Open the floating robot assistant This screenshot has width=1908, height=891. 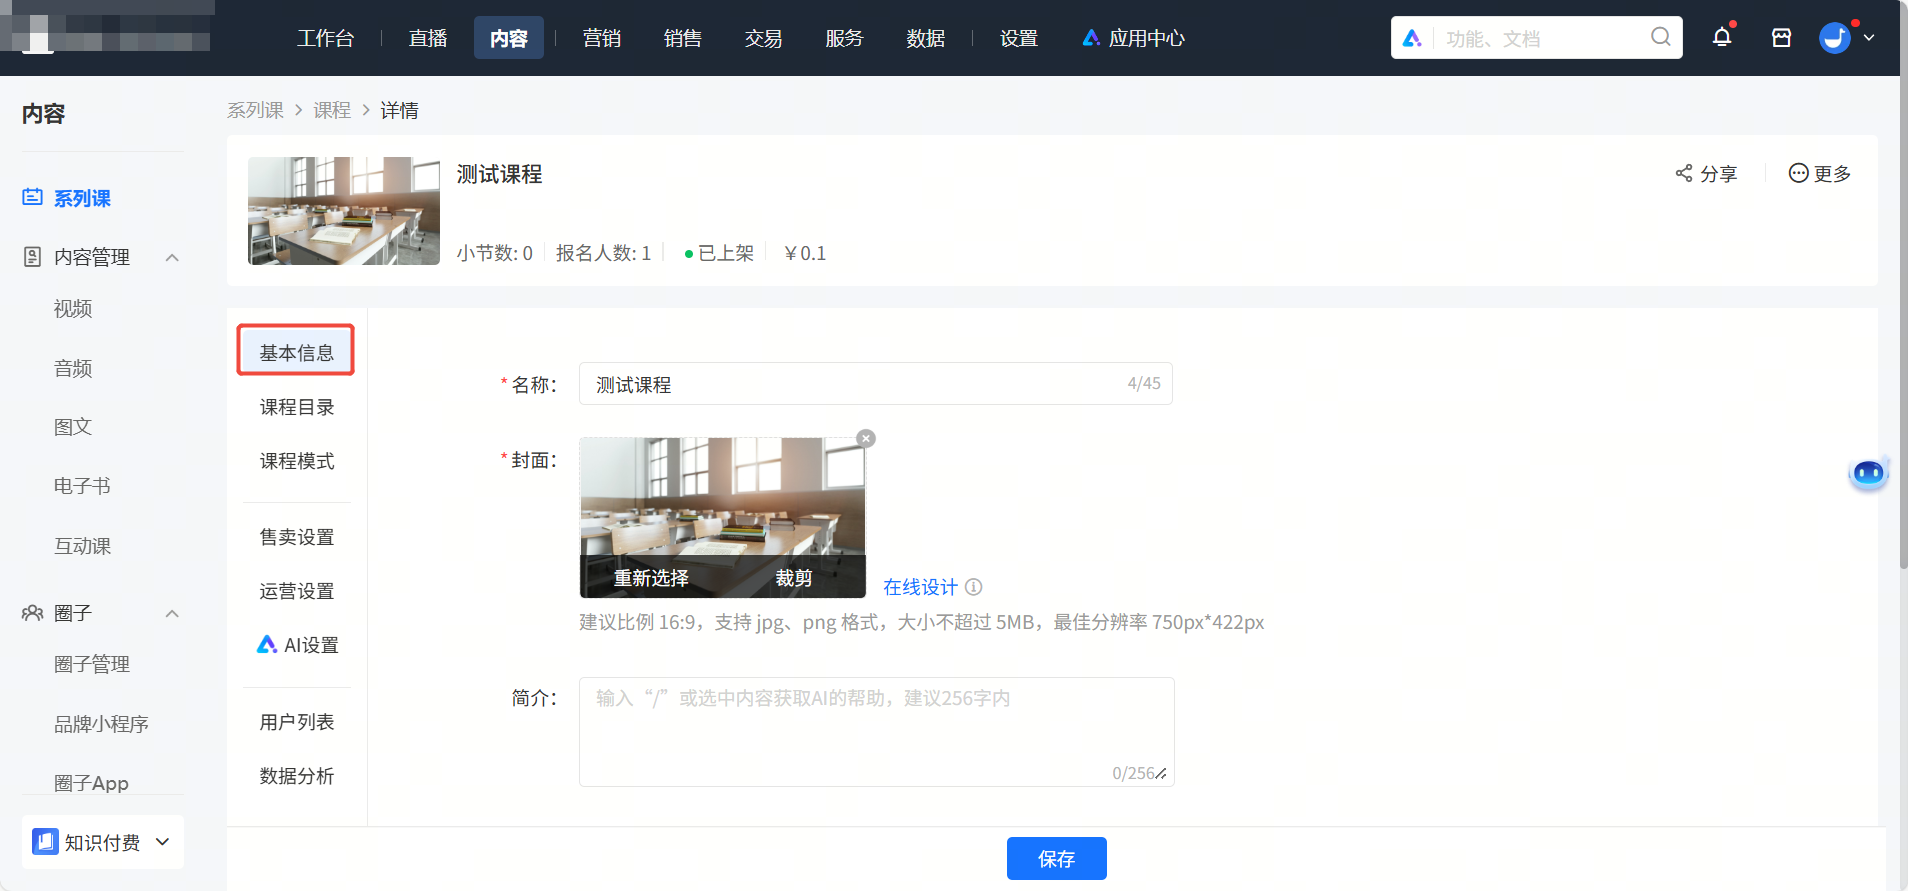1868,473
